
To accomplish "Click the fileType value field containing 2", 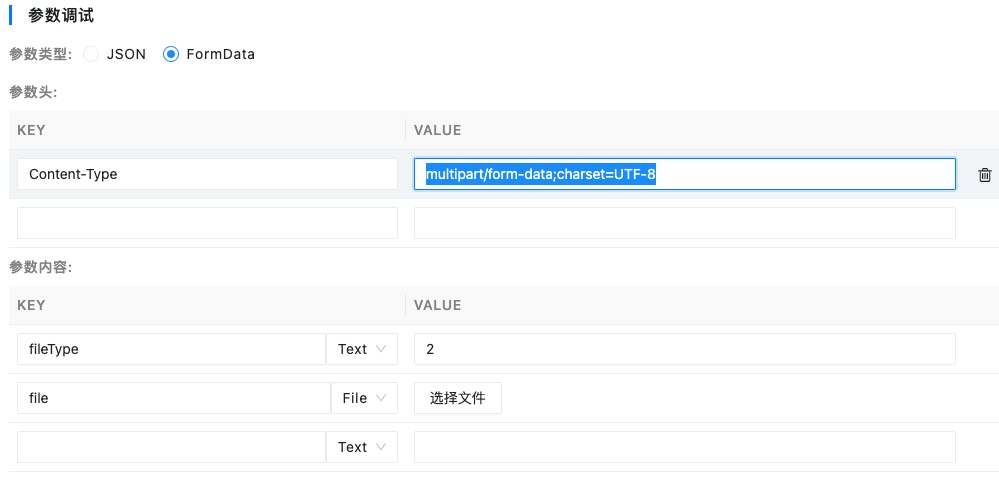I will [685, 349].
